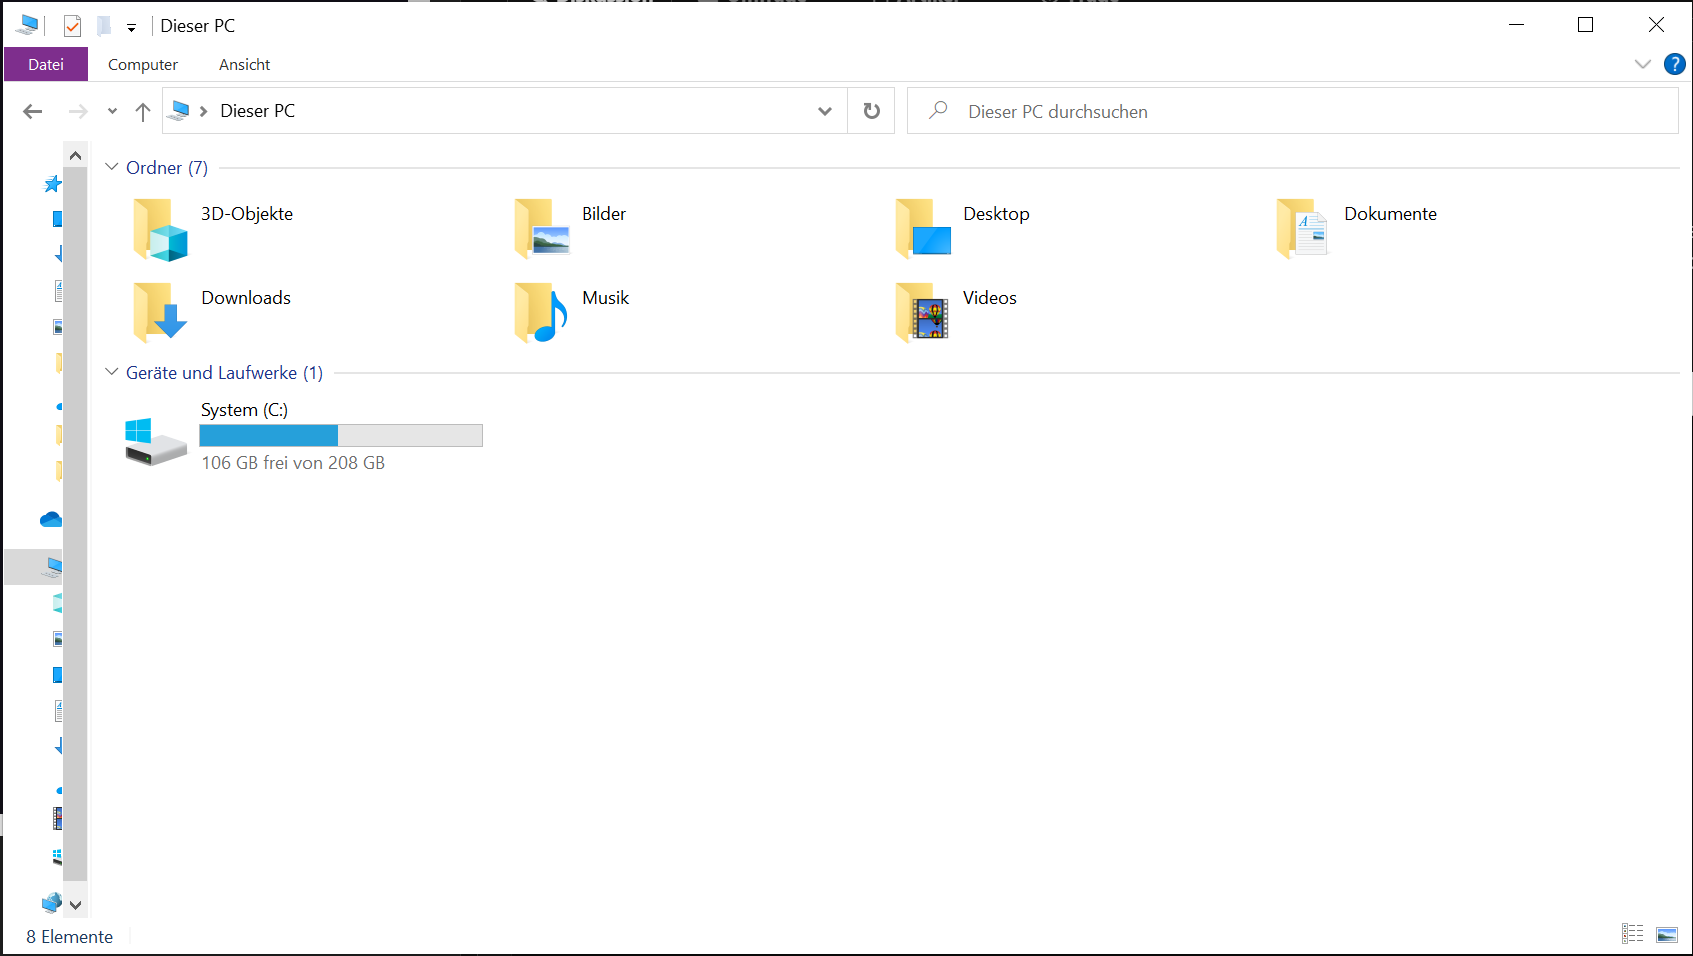Click the Forward arrow navigation button
The image size is (1693, 956).
78,111
